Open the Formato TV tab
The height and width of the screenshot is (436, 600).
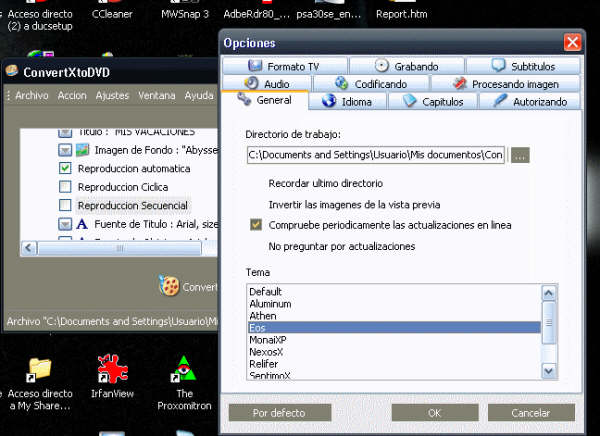point(285,66)
